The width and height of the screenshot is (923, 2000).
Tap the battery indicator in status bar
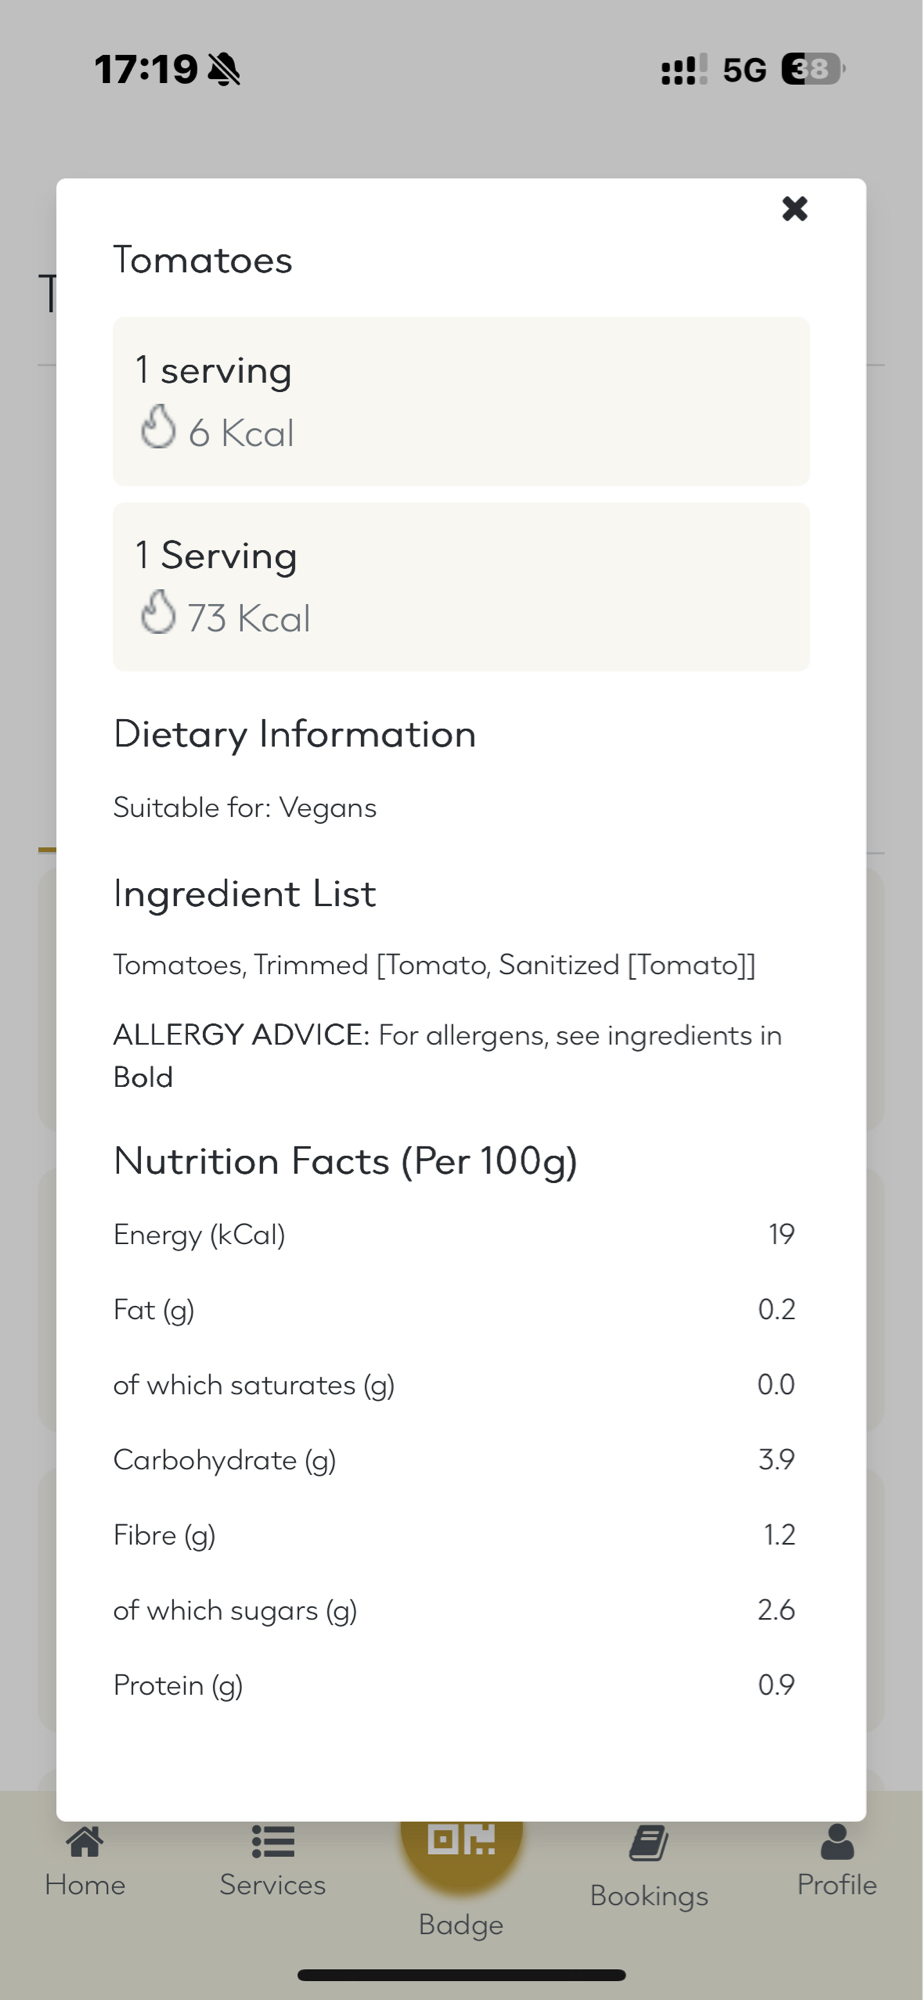pos(812,69)
